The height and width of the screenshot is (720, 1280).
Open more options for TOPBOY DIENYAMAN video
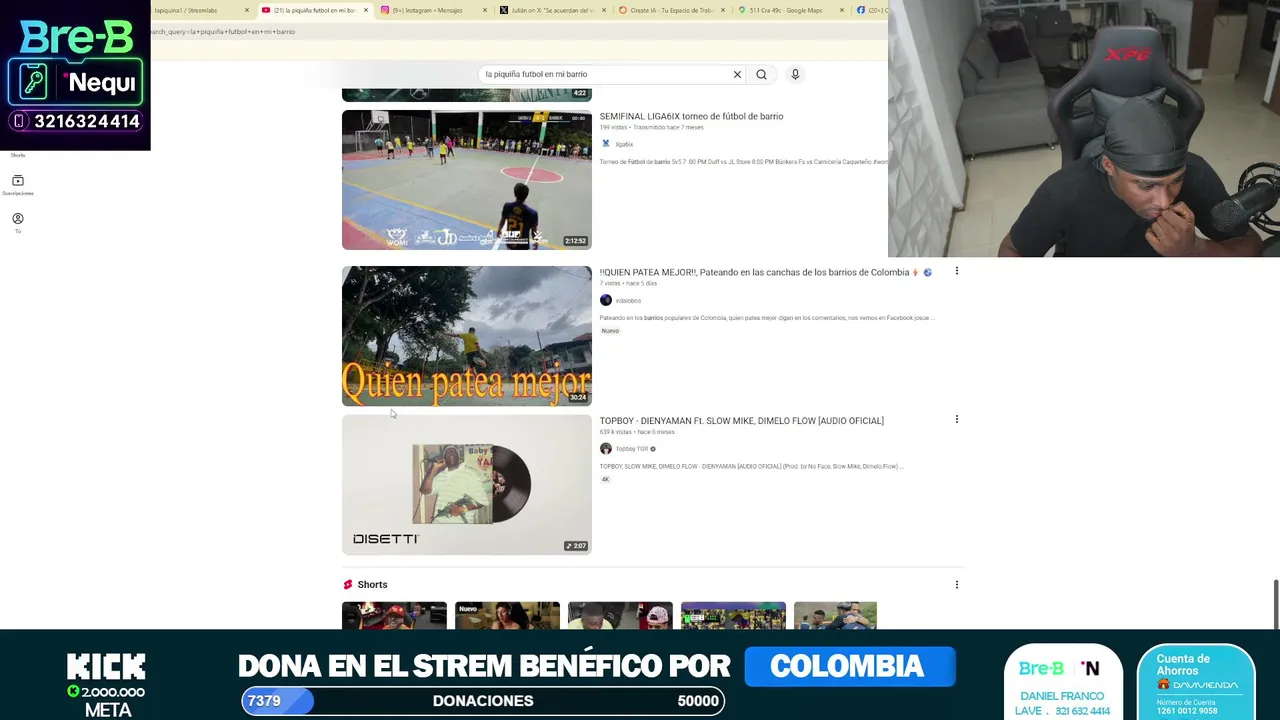coord(956,419)
